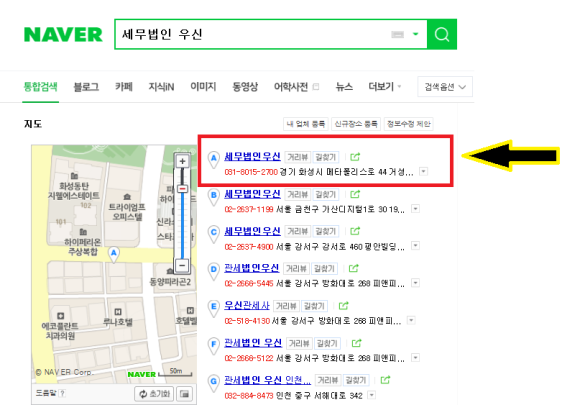This screenshot has width=580, height=405.
Task: Switch to the 블로그 tab
Action: [x=86, y=87]
